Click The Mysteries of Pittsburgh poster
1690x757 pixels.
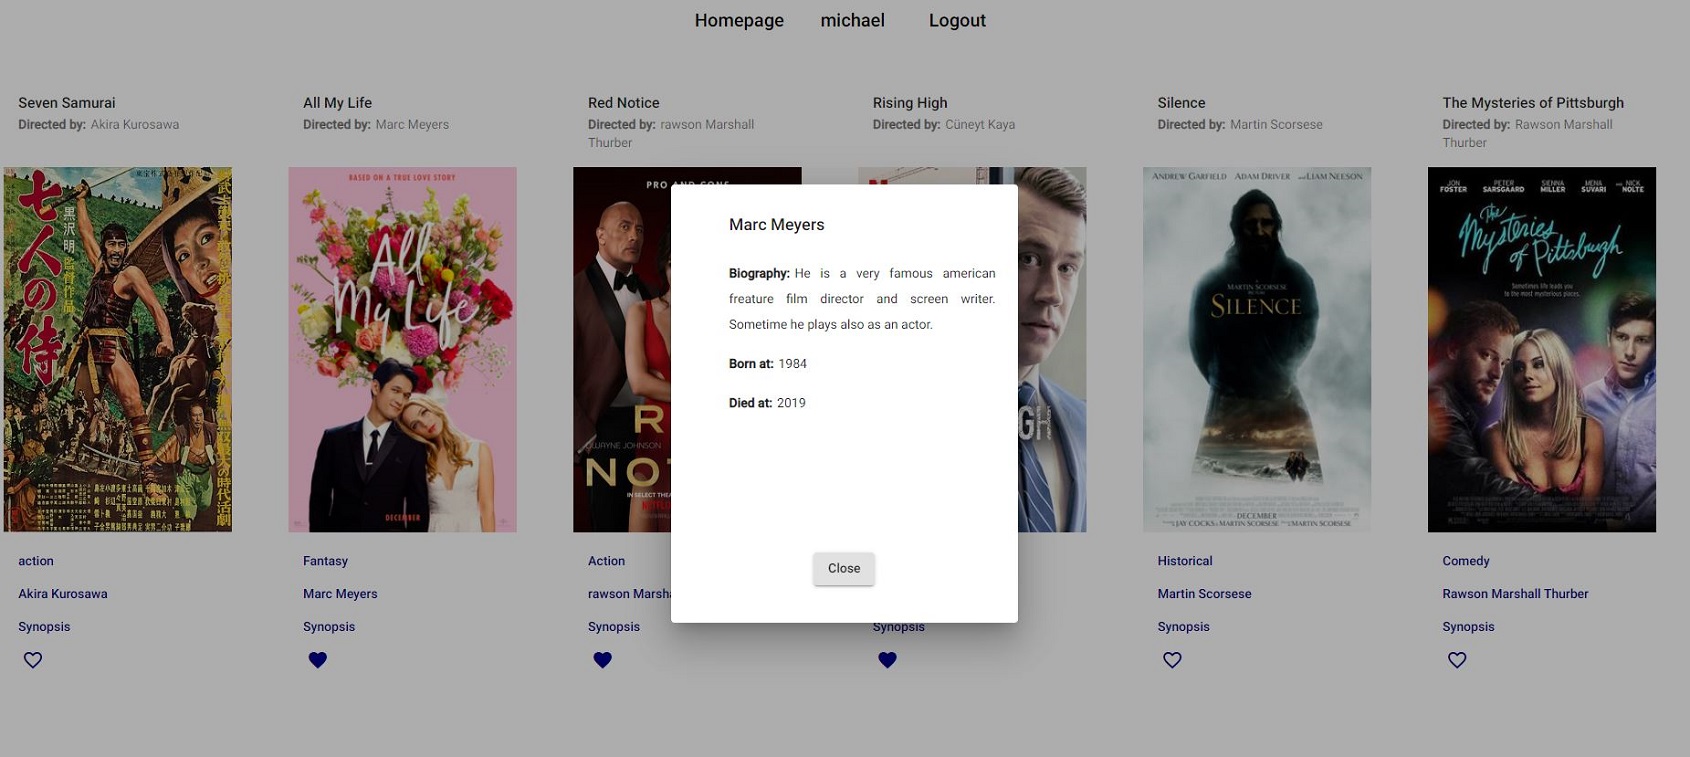tap(1542, 349)
